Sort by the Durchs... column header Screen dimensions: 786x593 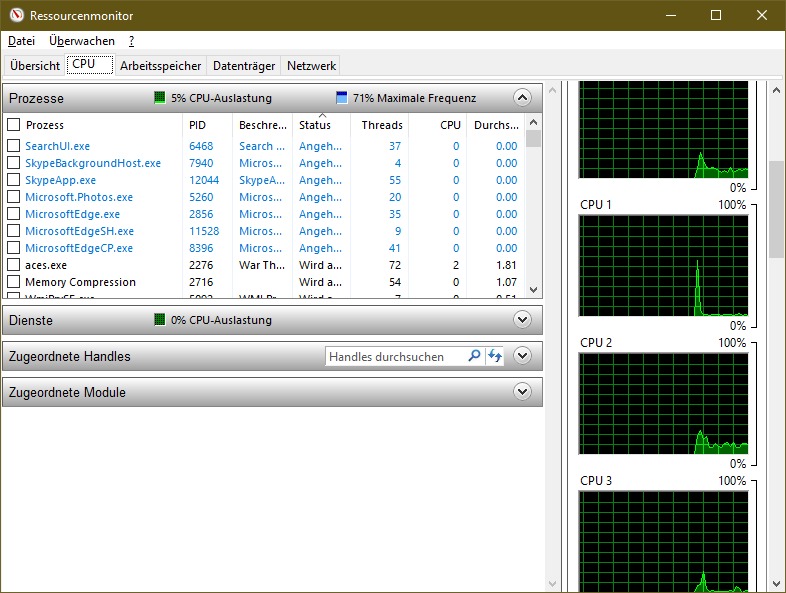pyautogui.click(x=496, y=125)
